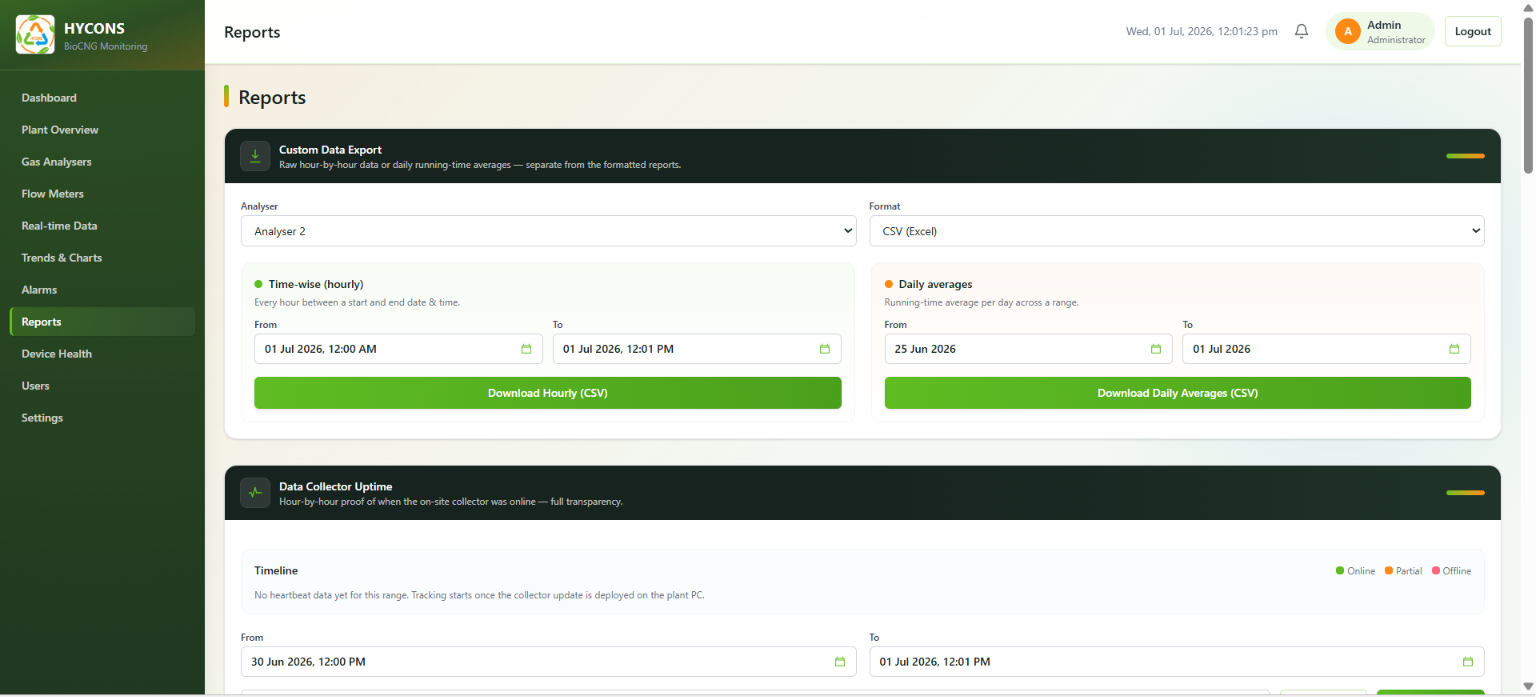Click the uptime From date-time field

coord(548,662)
